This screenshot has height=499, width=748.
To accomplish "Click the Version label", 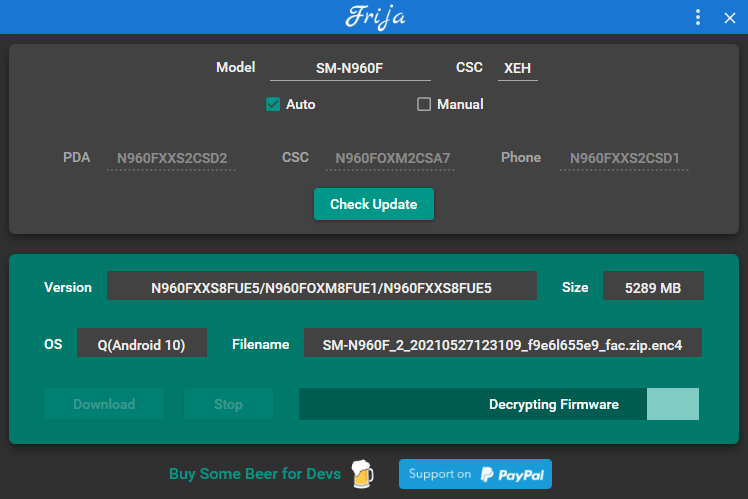I will click(x=68, y=287).
